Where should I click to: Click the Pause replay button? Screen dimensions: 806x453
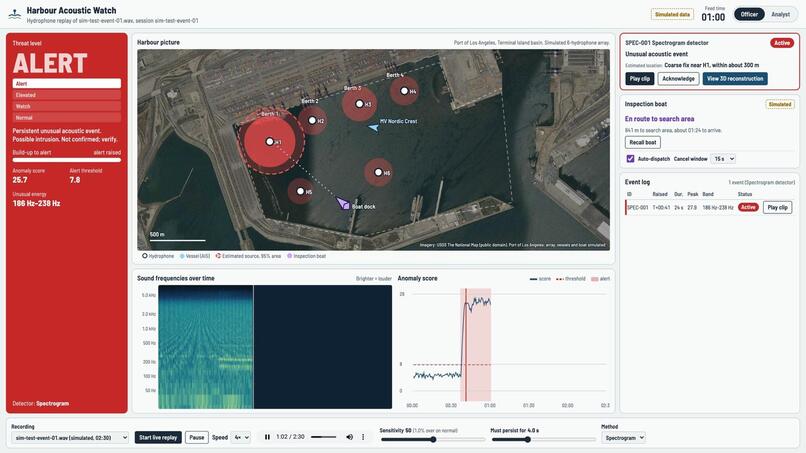tap(197, 438)
